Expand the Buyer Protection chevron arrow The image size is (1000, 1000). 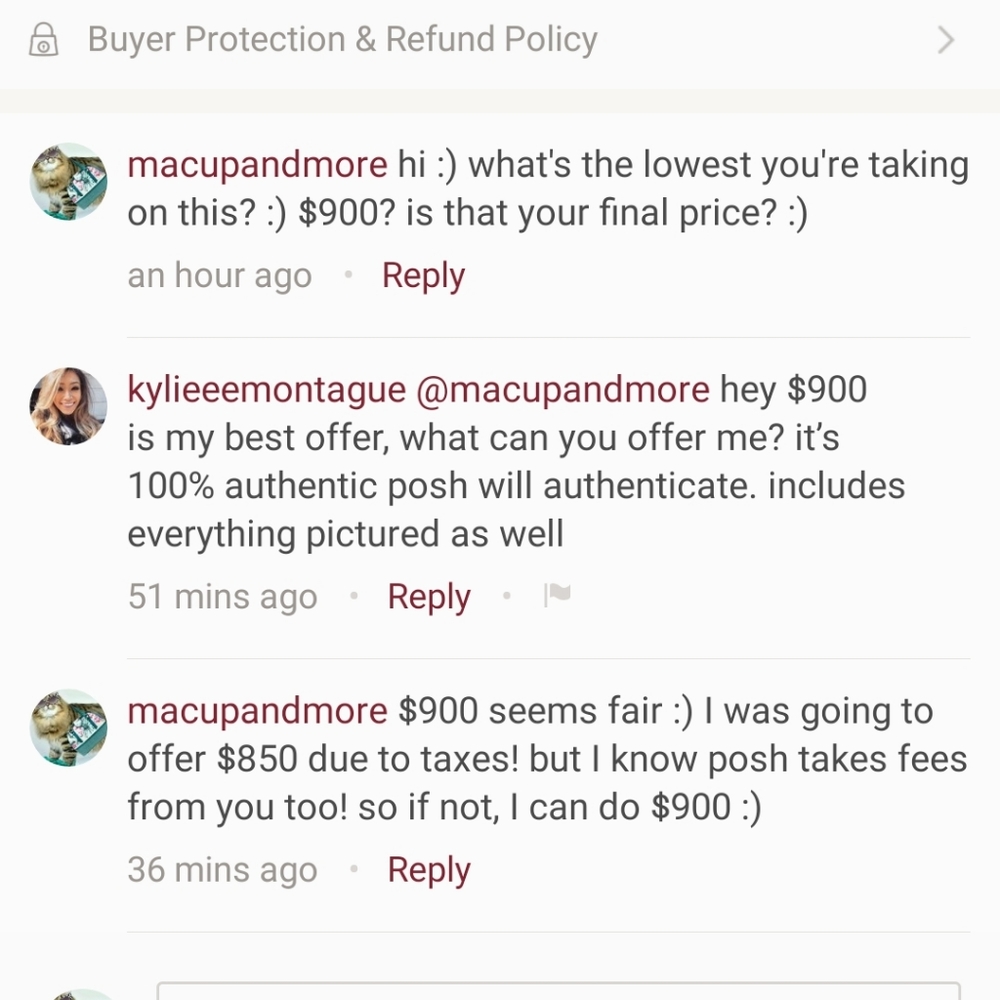[946, 40]
